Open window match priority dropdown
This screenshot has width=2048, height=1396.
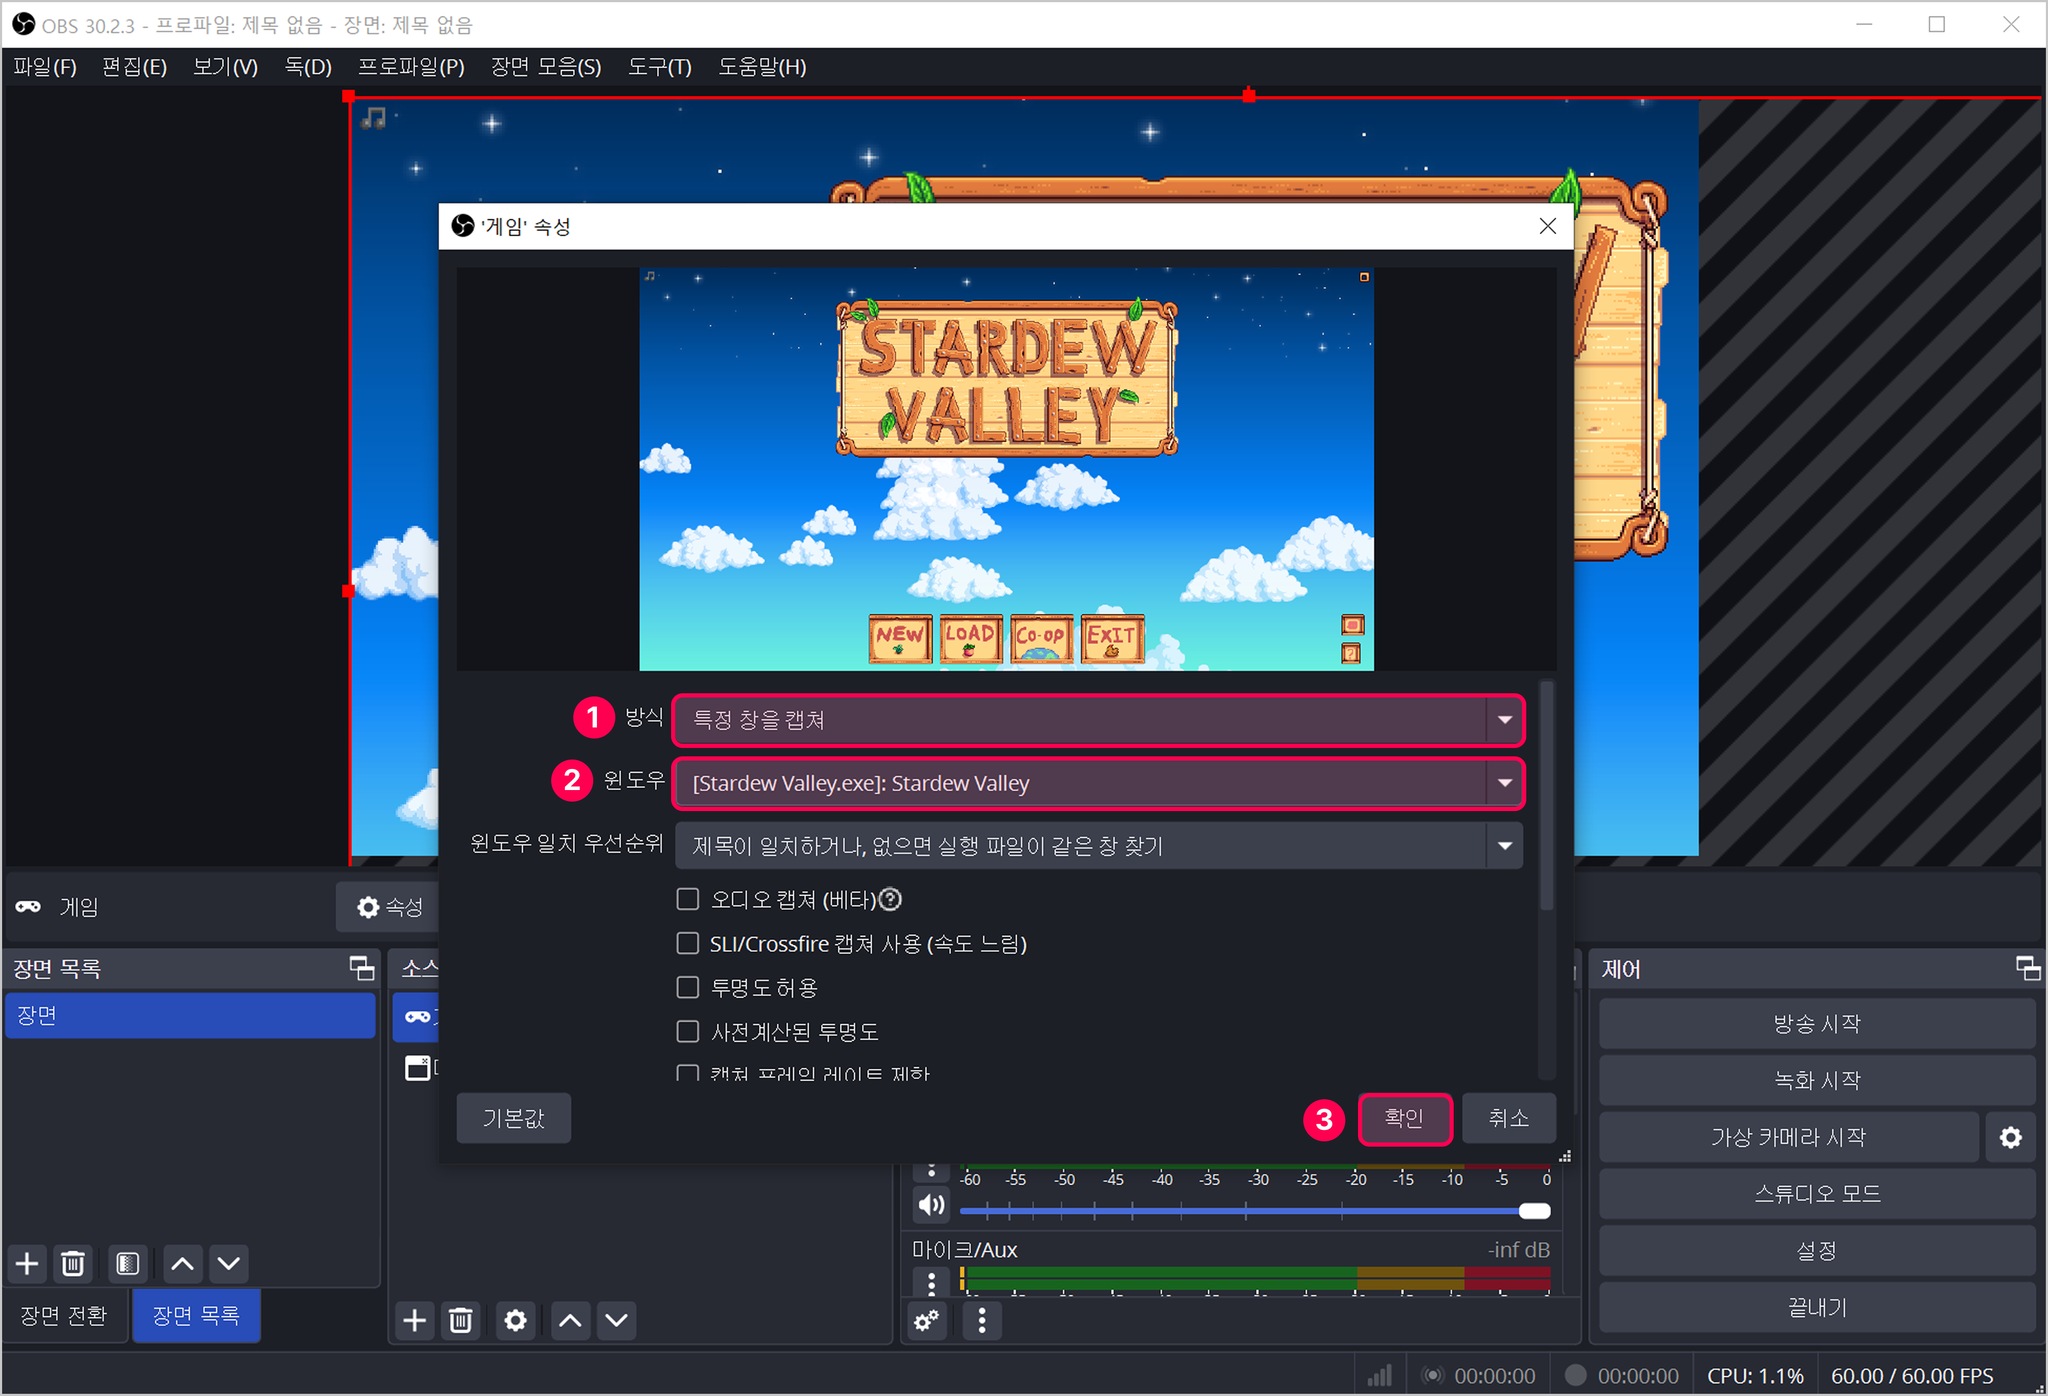pos(1098,846)
